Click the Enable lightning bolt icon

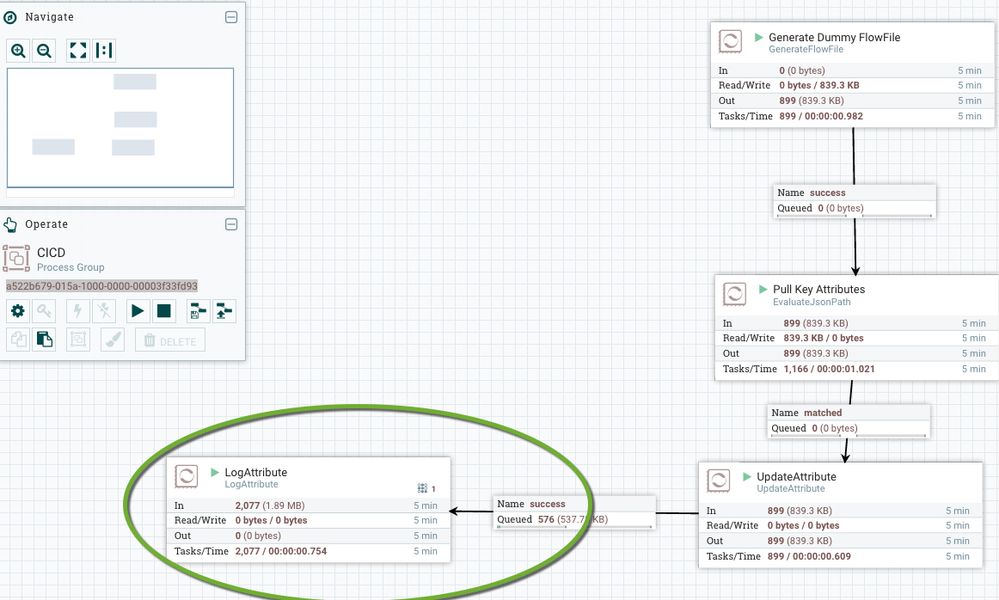(x=78, y=311)
